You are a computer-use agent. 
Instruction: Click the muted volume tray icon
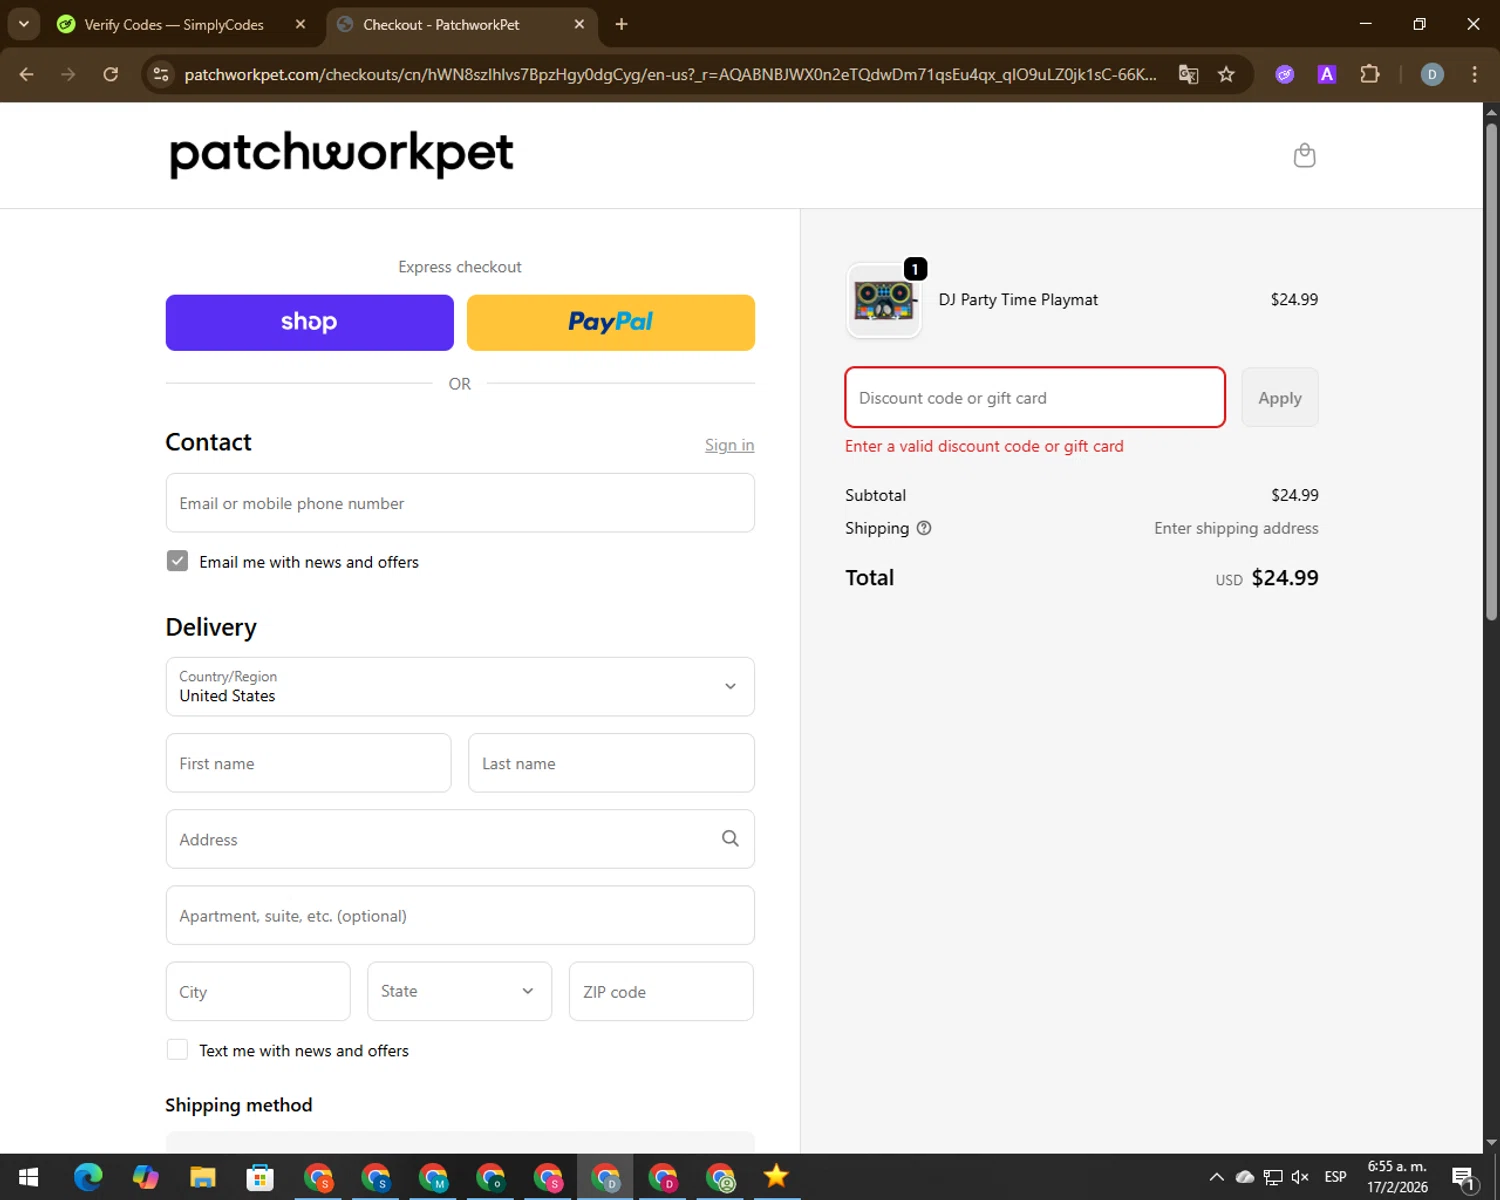(x=1300, y=1177)
